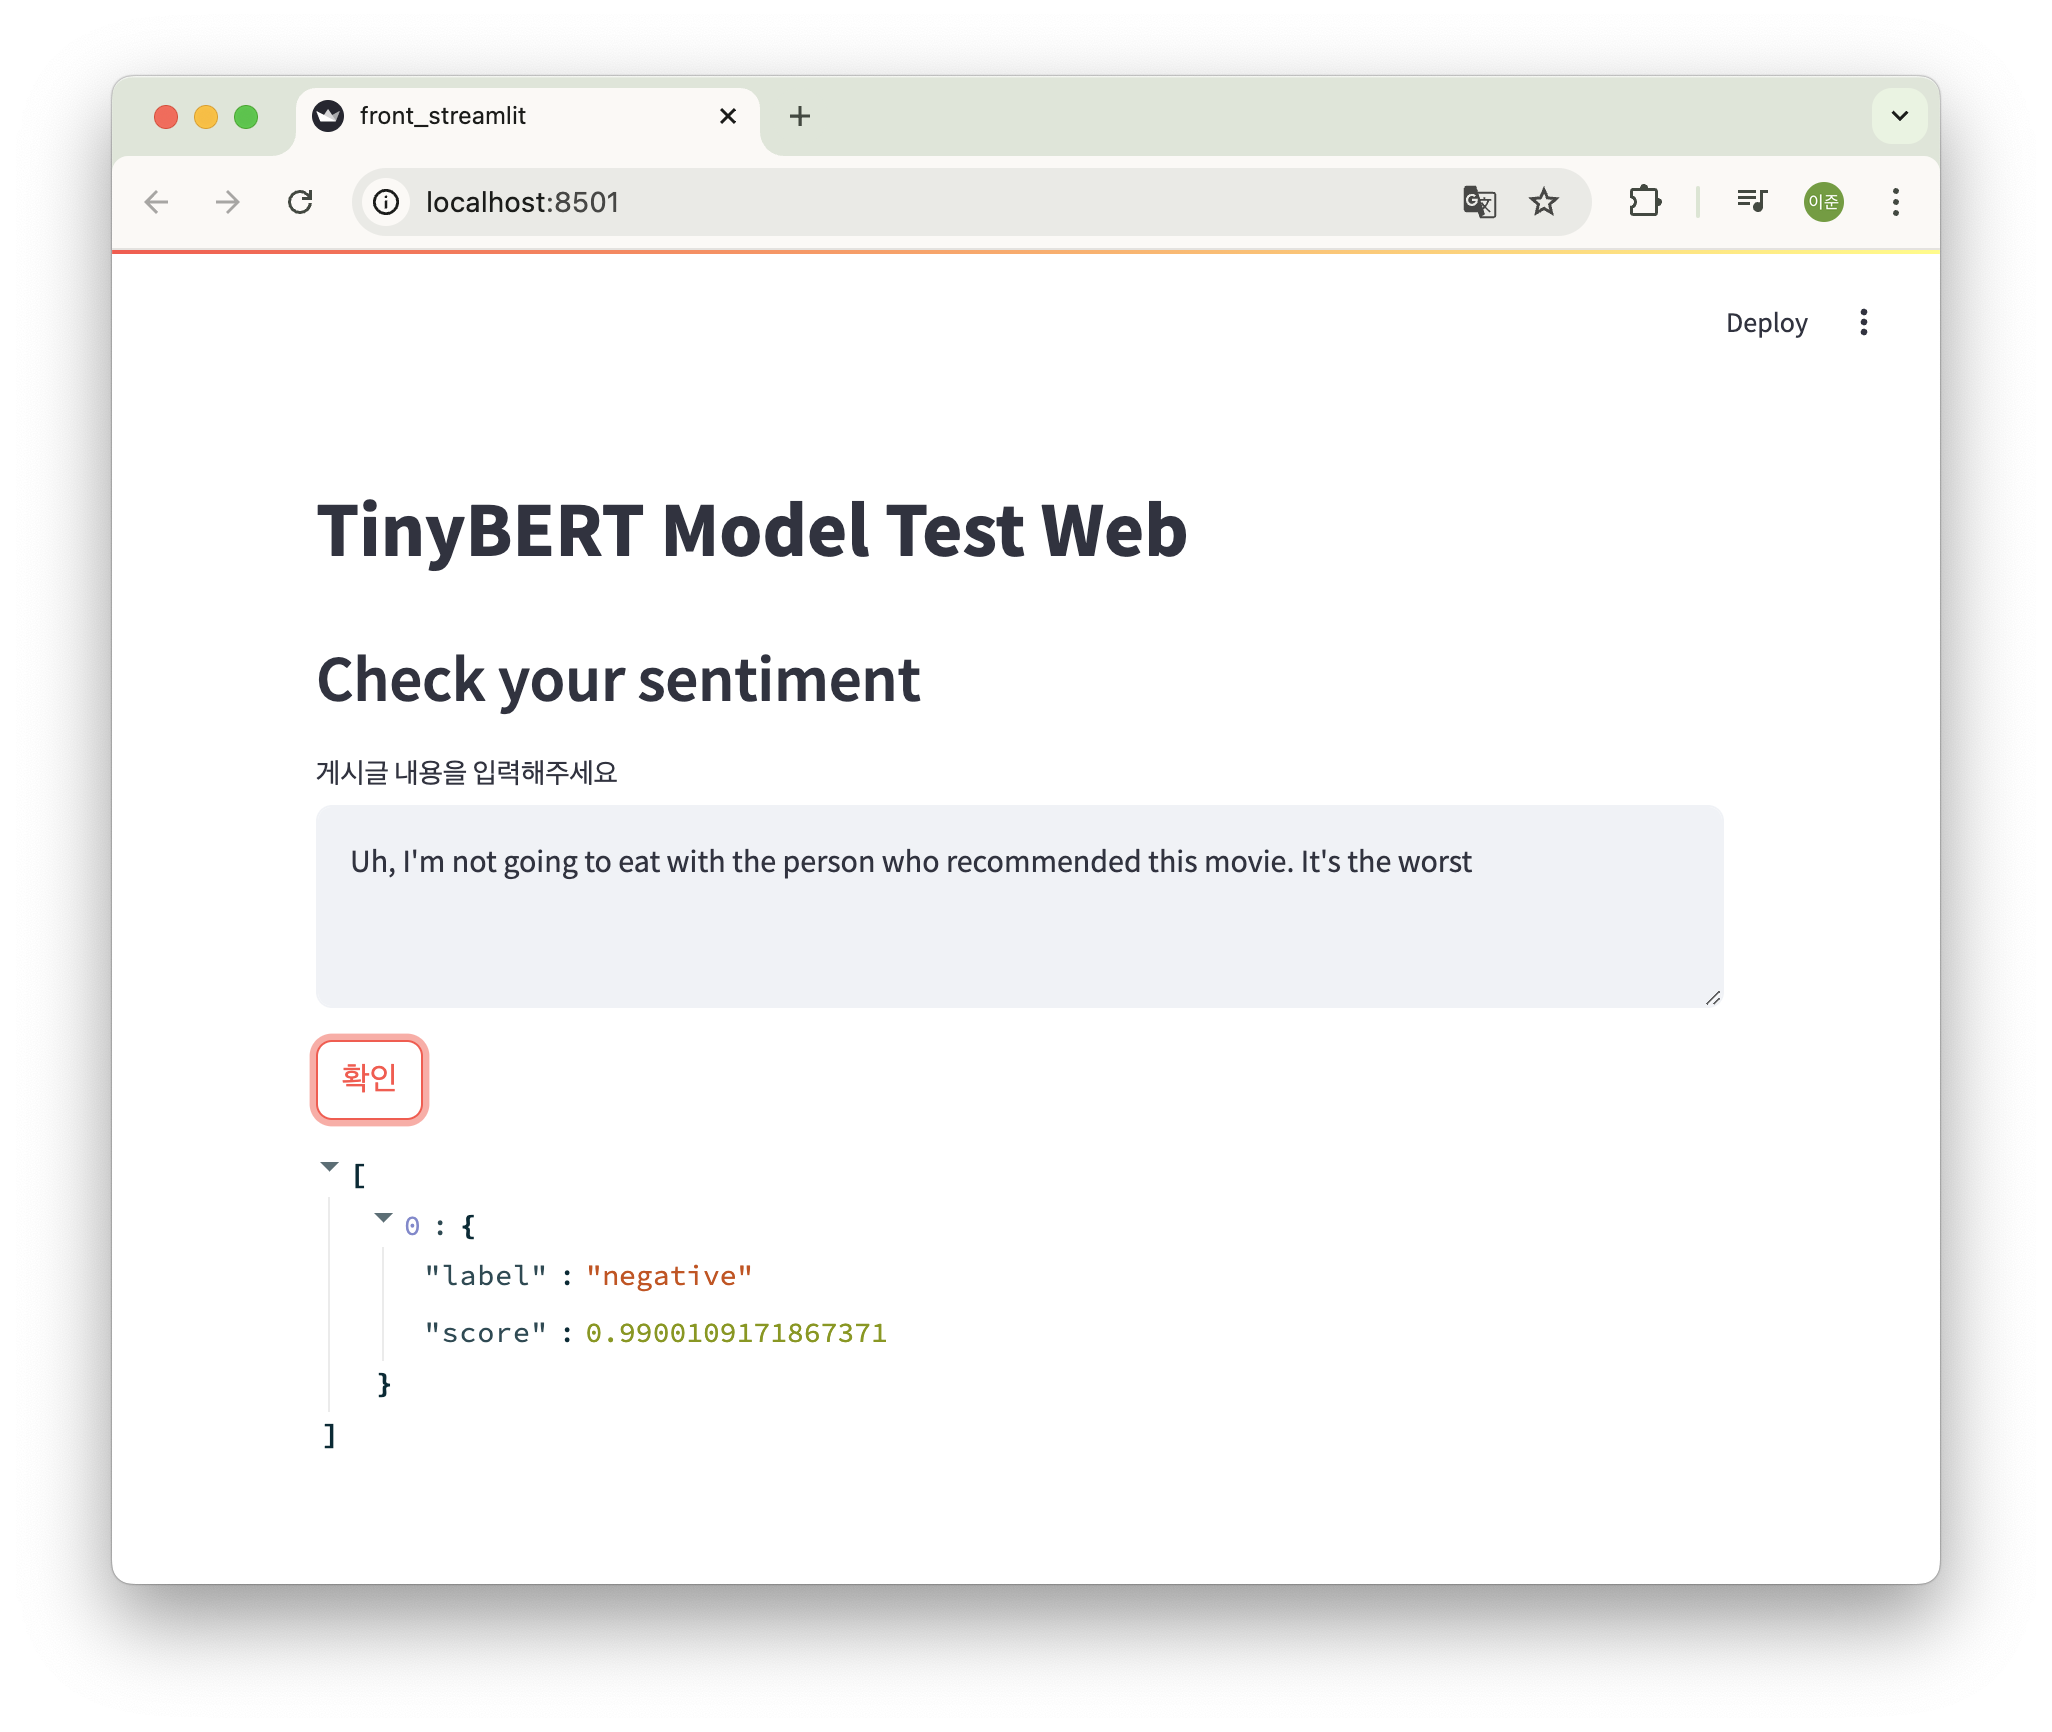
Task: Open the media controls playlist icon
Action: [x=1752, y=202]
